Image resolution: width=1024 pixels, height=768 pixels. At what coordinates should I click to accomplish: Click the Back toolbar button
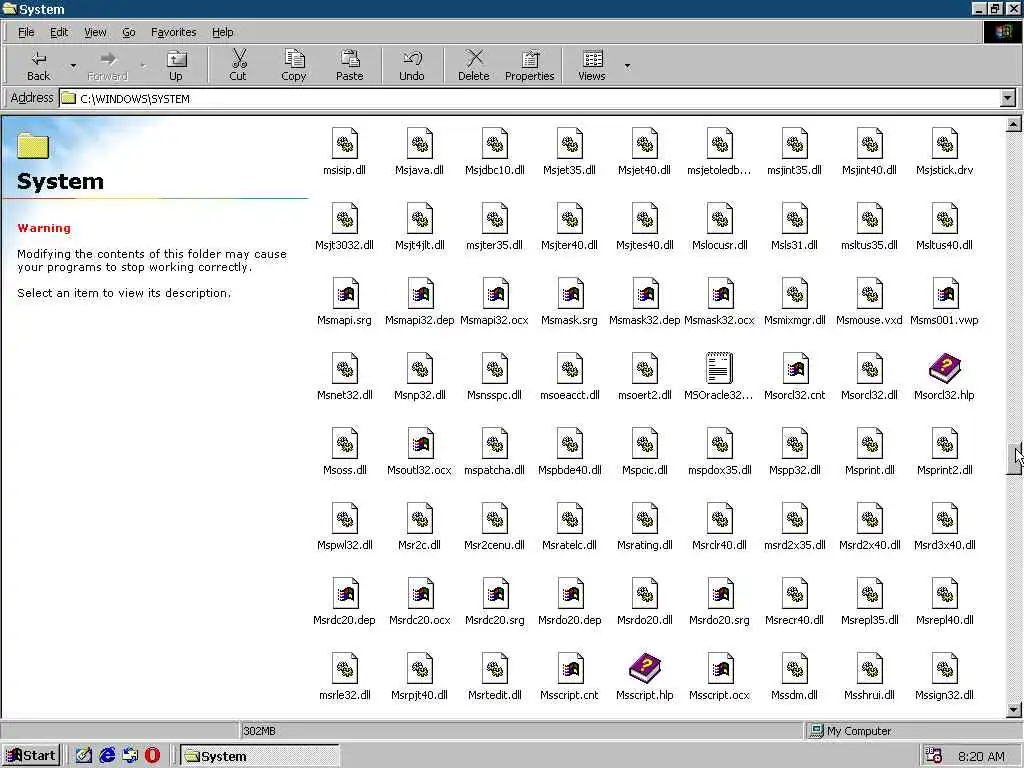pos(39,65)
